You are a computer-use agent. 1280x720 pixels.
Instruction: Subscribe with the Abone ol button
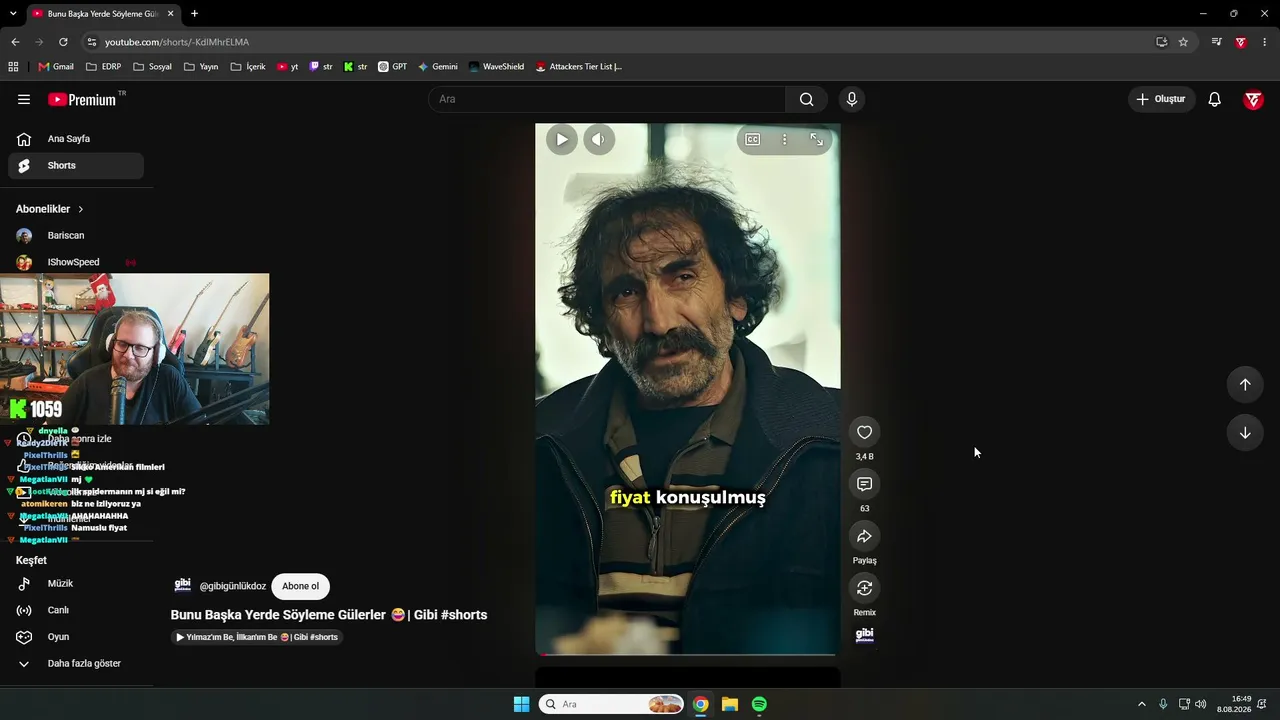300,586
